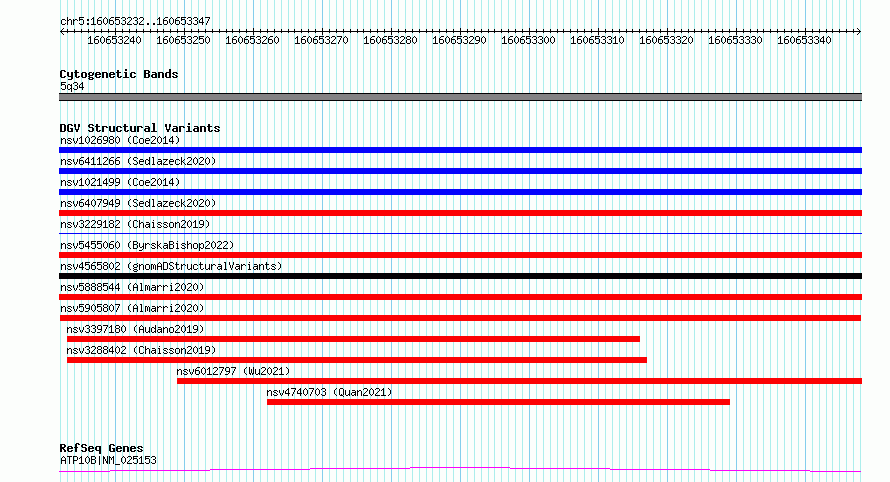Select the red bar under nsv5455060
Image resolution: width=890 pixels, height=482 pixels.
(460, 255)
